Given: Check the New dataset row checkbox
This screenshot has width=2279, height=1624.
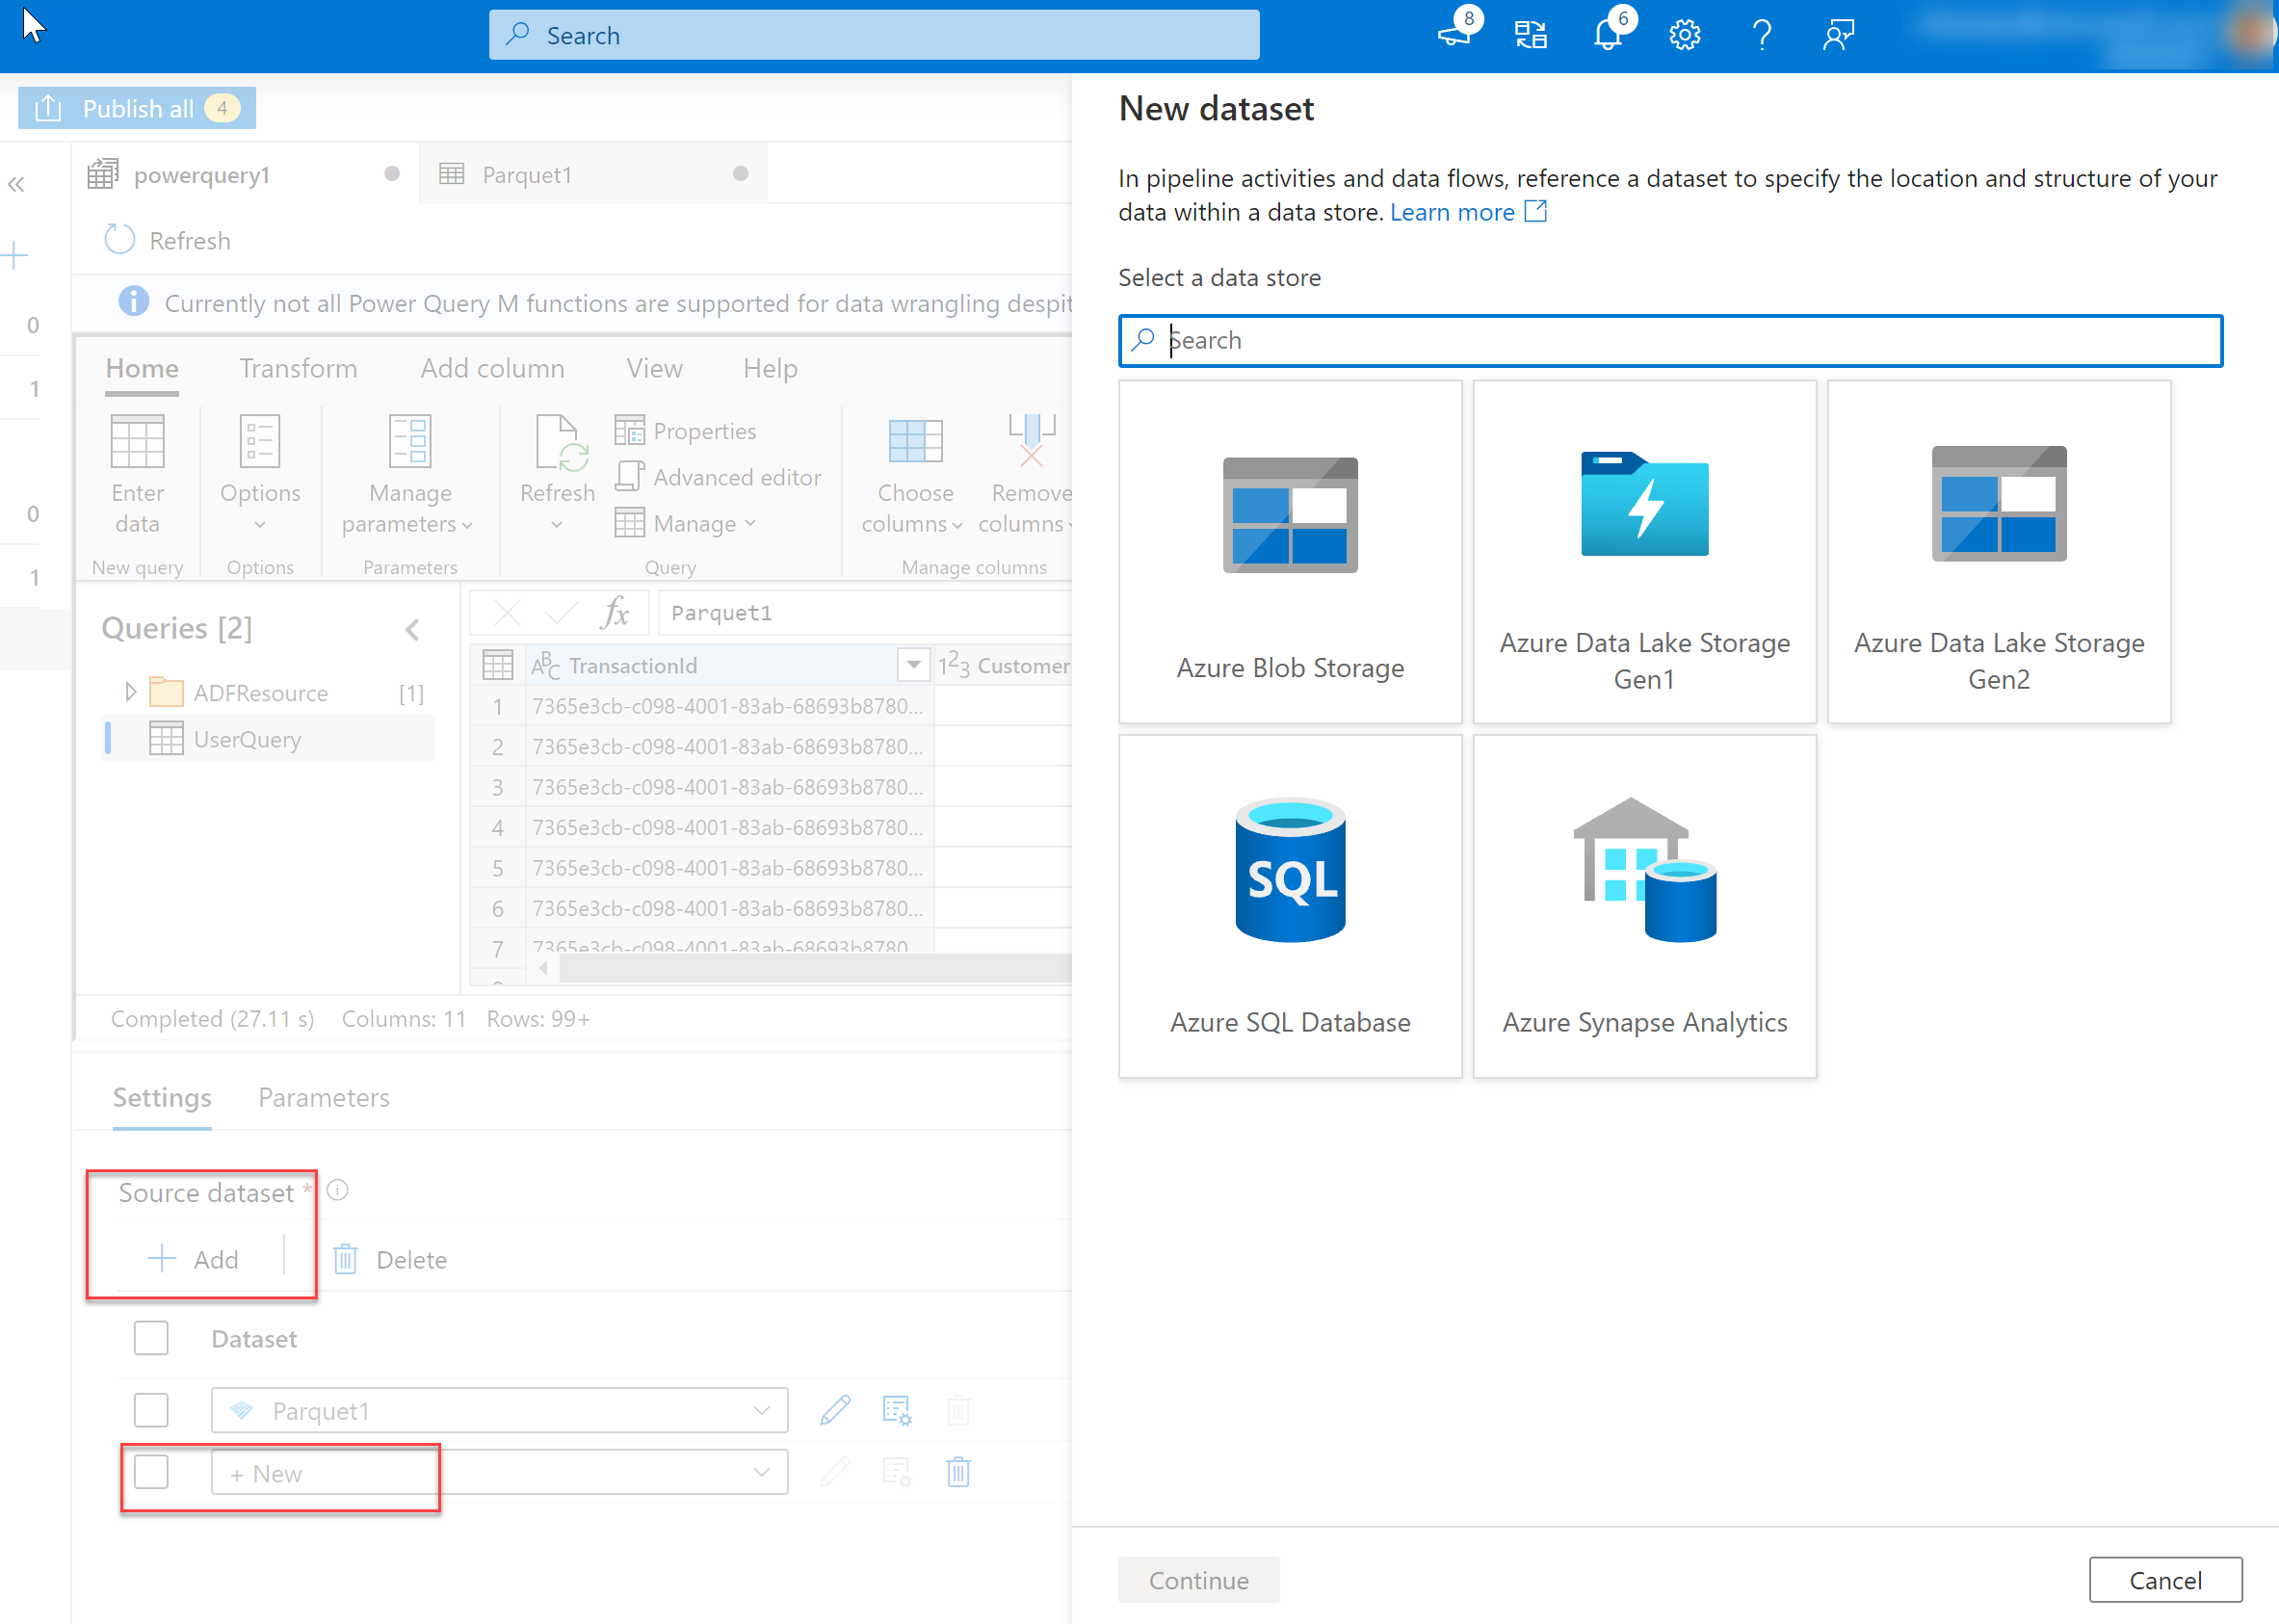Looking at the screenshot, I should [x=151, y=1472].
